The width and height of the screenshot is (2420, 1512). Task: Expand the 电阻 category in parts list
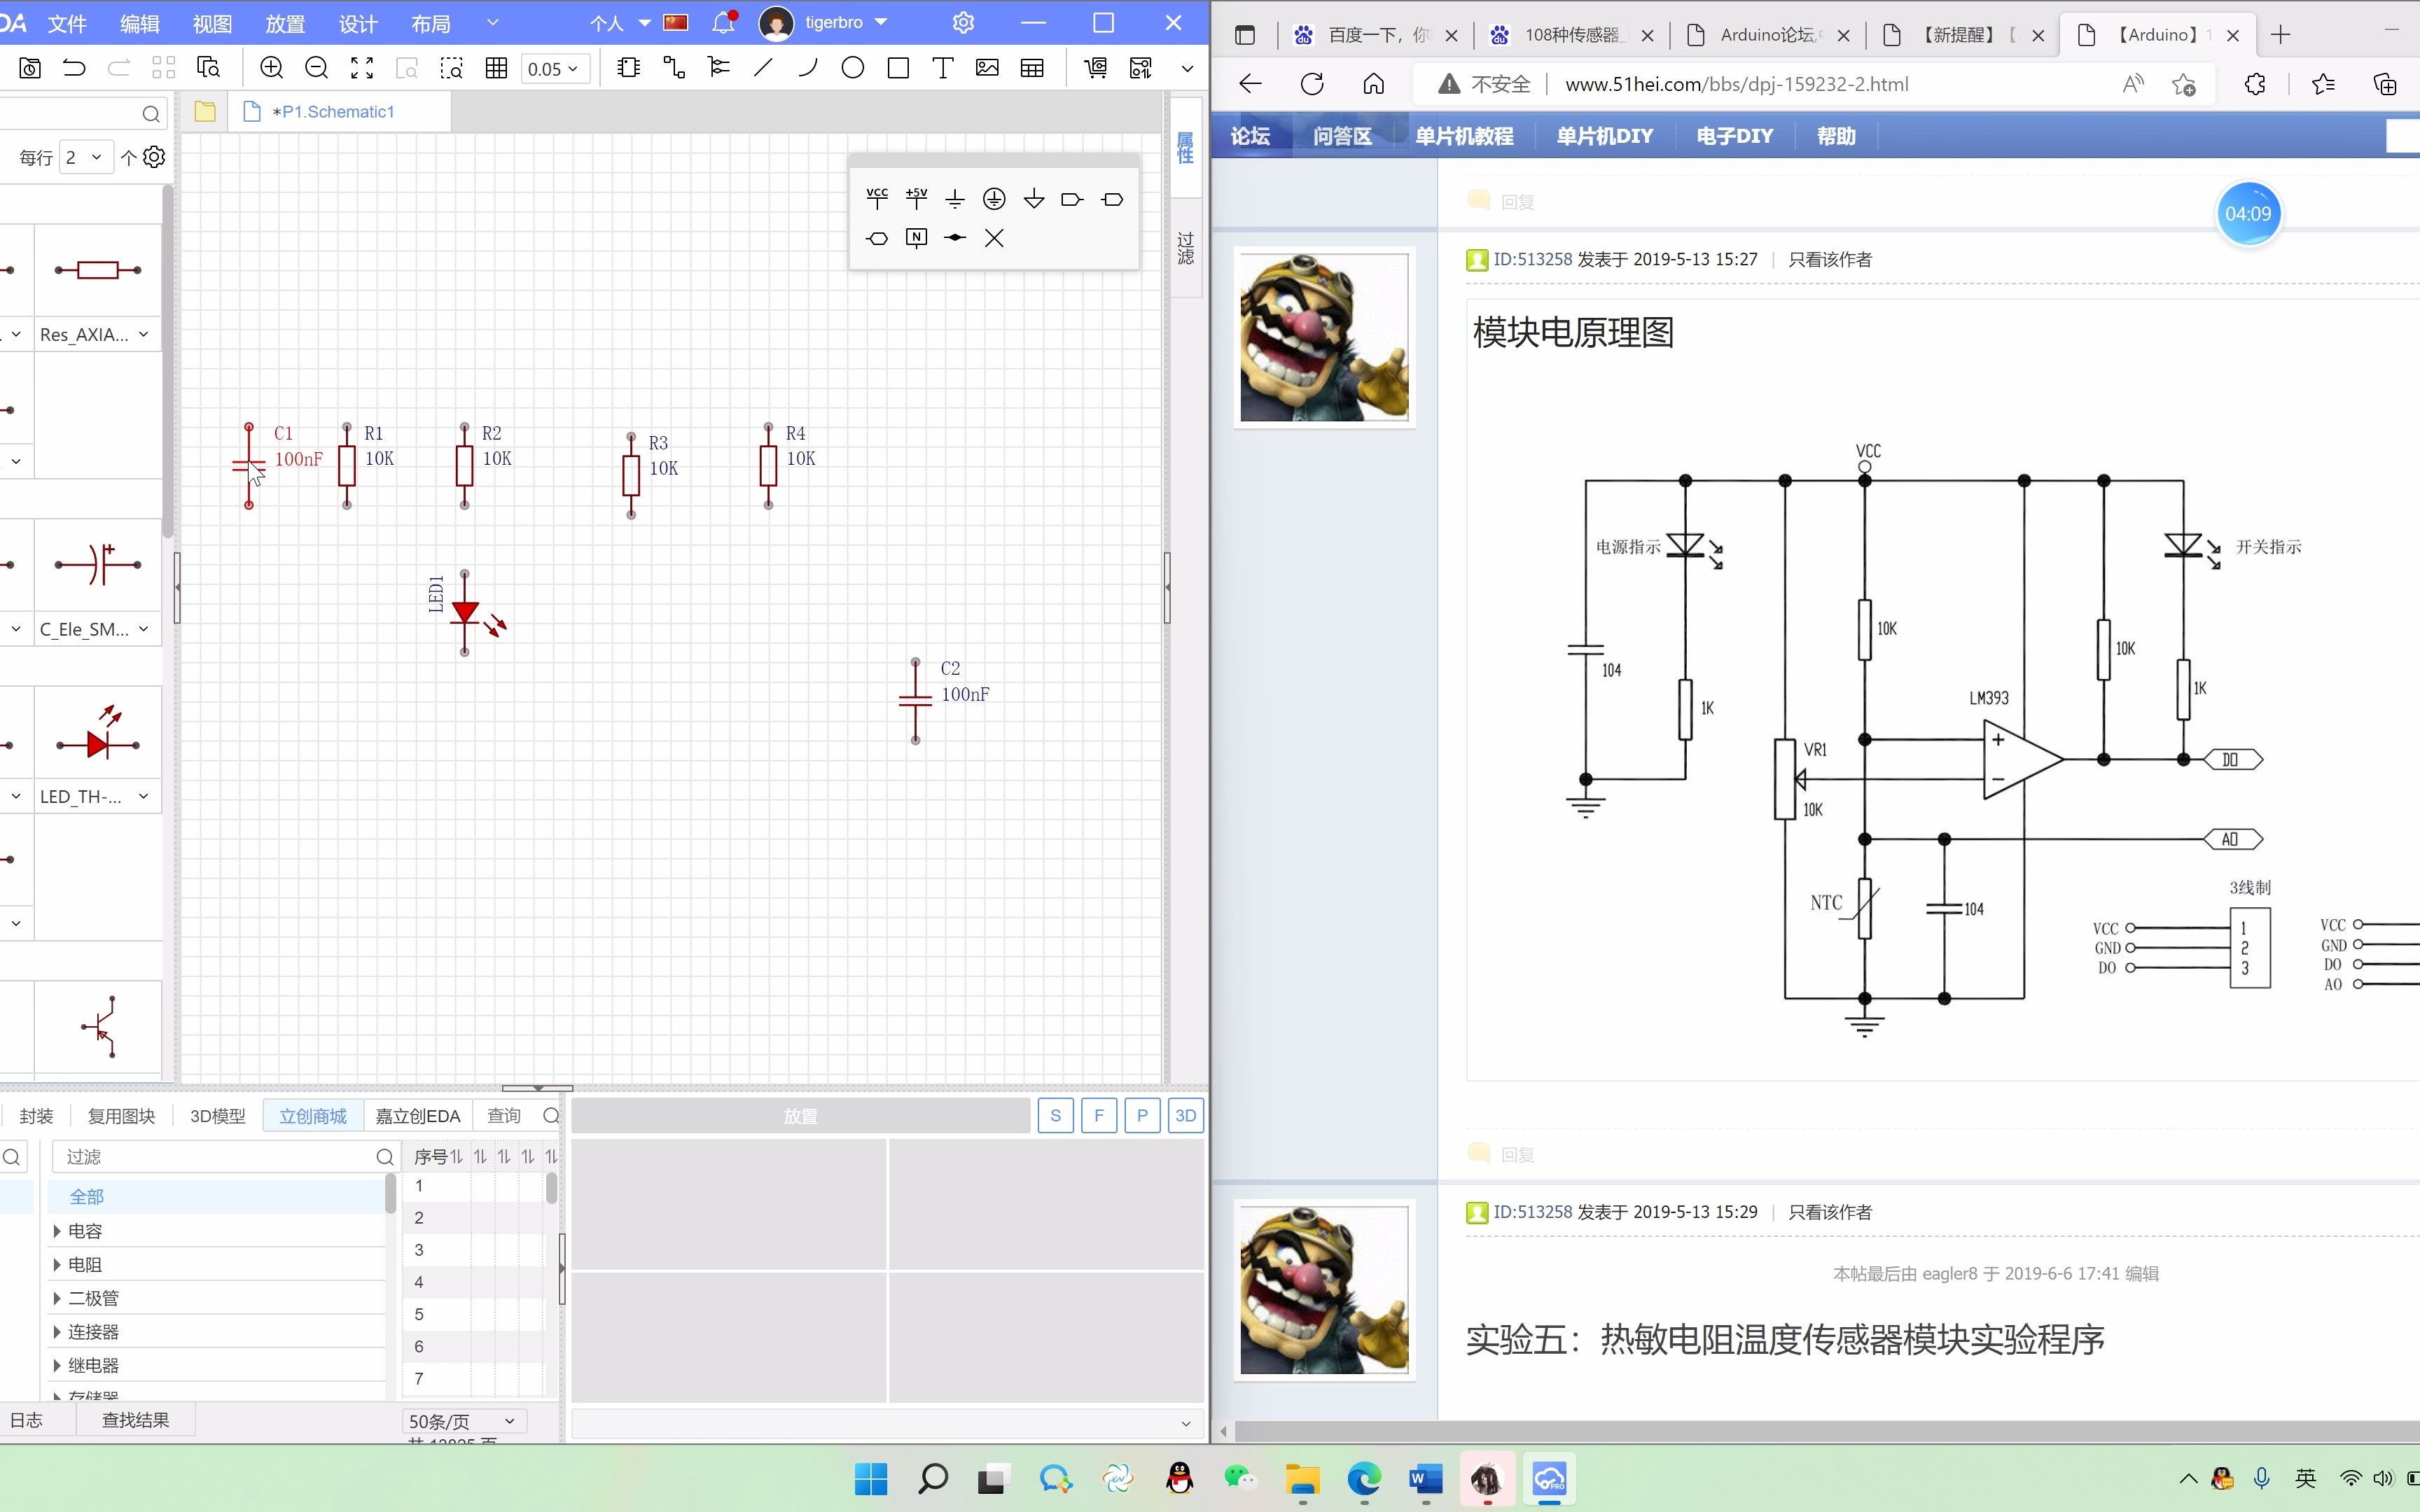tap(85, 1263)
